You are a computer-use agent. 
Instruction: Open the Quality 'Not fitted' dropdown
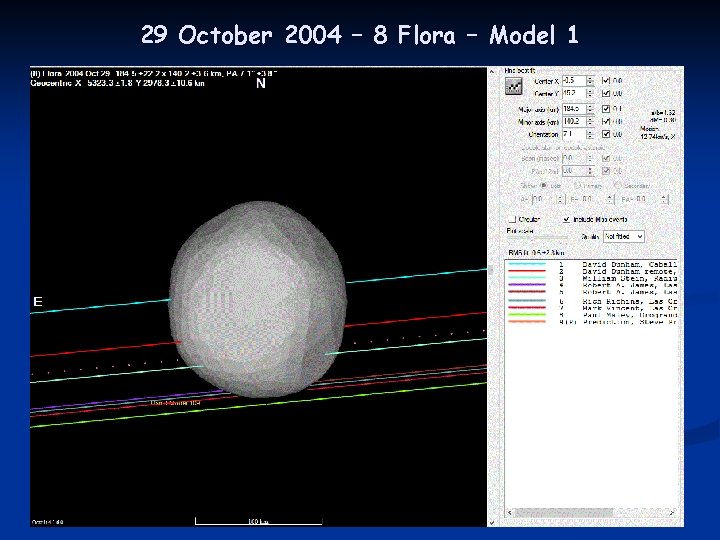pyautogui.click(x=622, y=237)
